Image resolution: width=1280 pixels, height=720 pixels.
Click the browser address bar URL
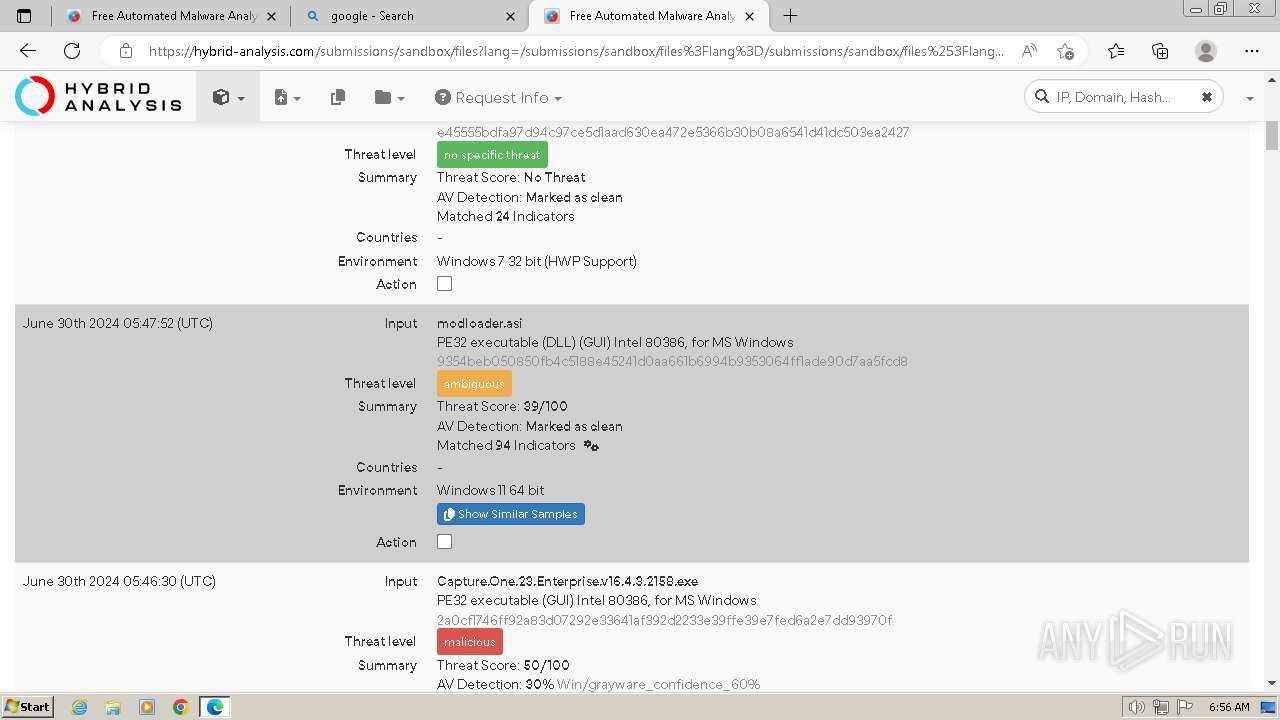[576, 51]
